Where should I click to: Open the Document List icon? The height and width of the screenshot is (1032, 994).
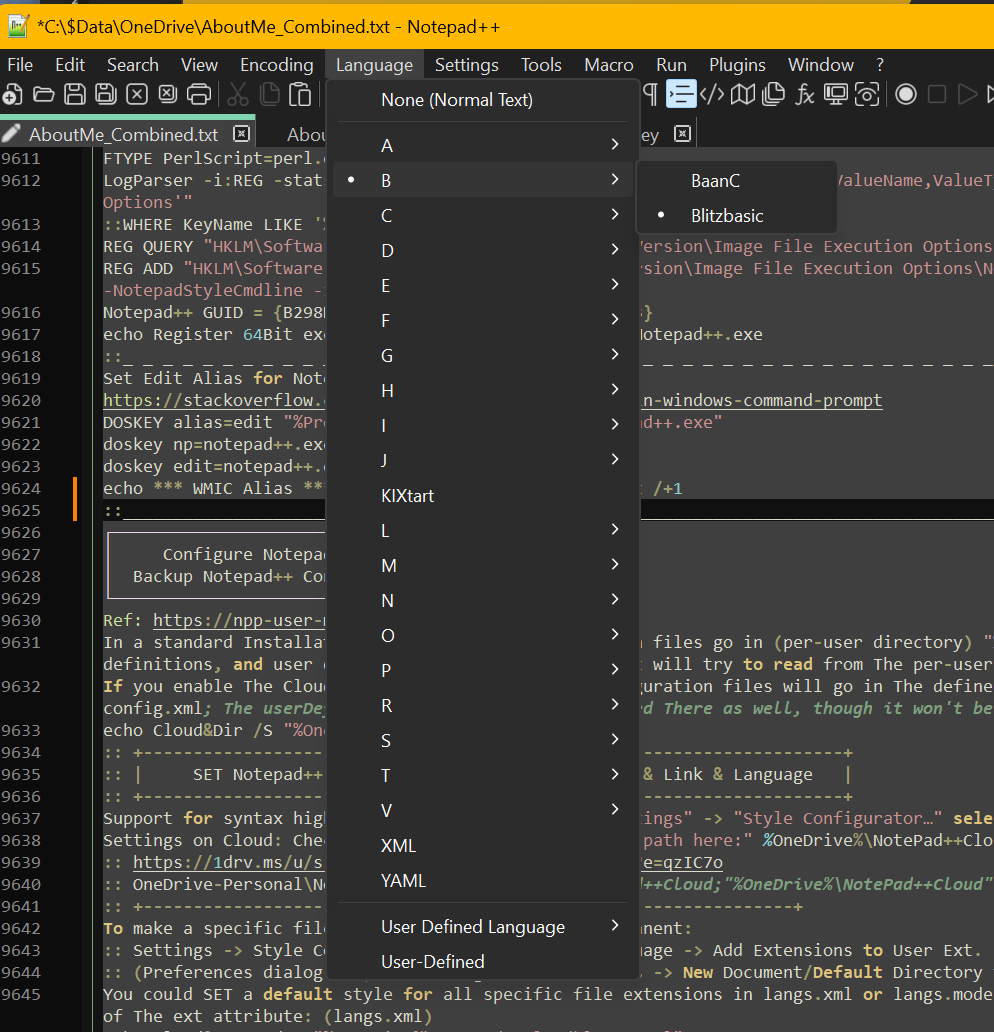773,95
